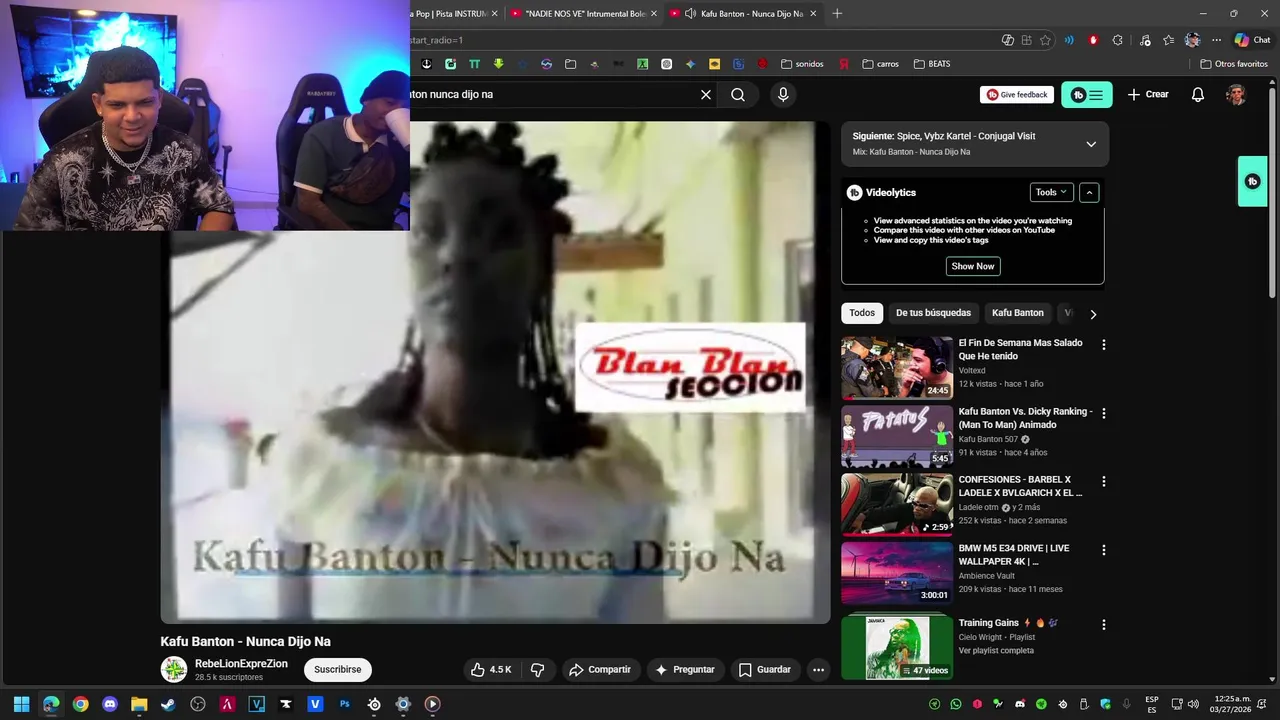Open the Otros favoritos bookmarks folder
The width and height of the screenshot is (1280, 720).
1234,64
